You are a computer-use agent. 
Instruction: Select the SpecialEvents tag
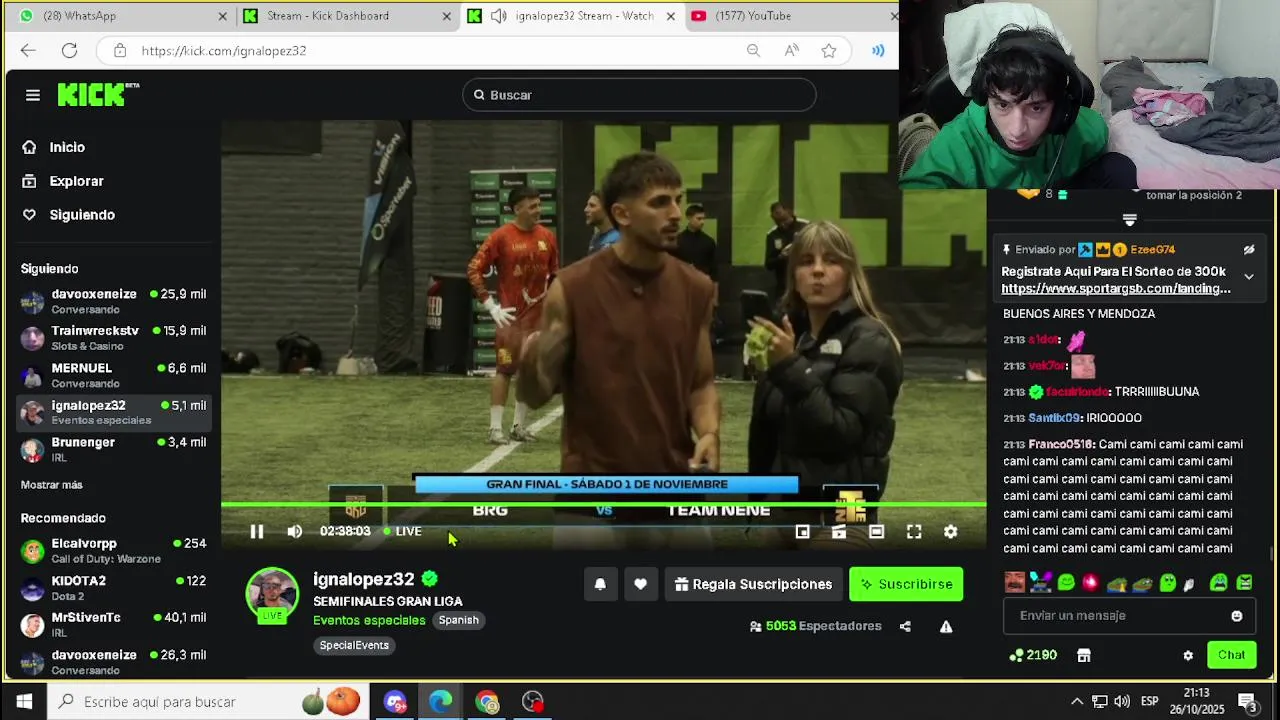[x=354, y=645]
